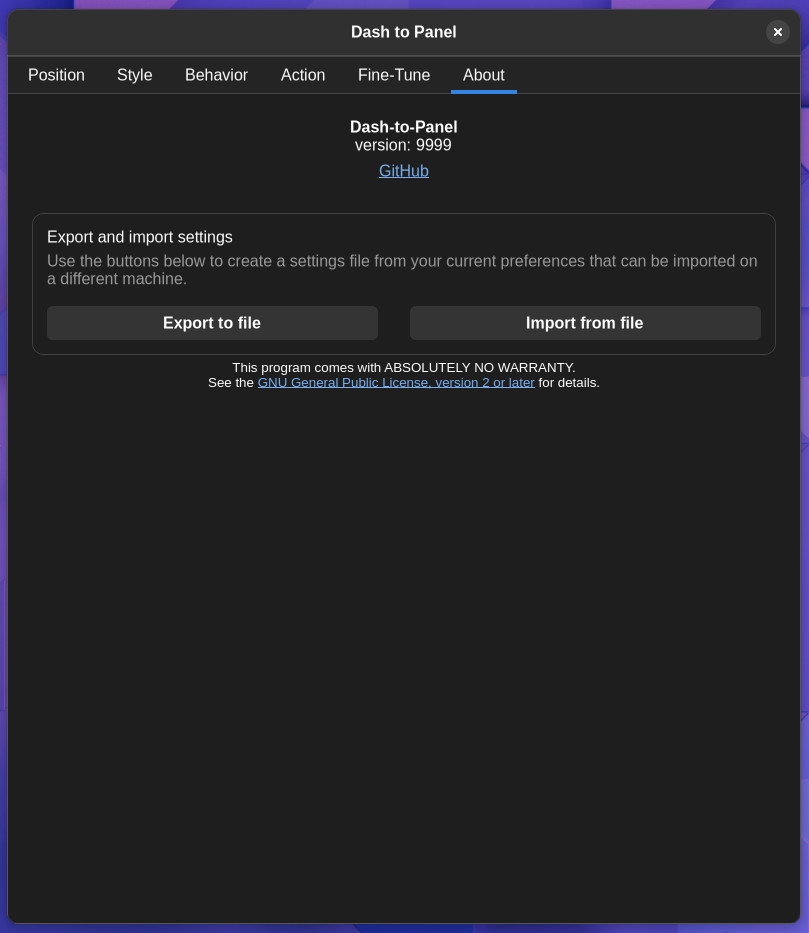Click Import from file button

click(585, 323)
